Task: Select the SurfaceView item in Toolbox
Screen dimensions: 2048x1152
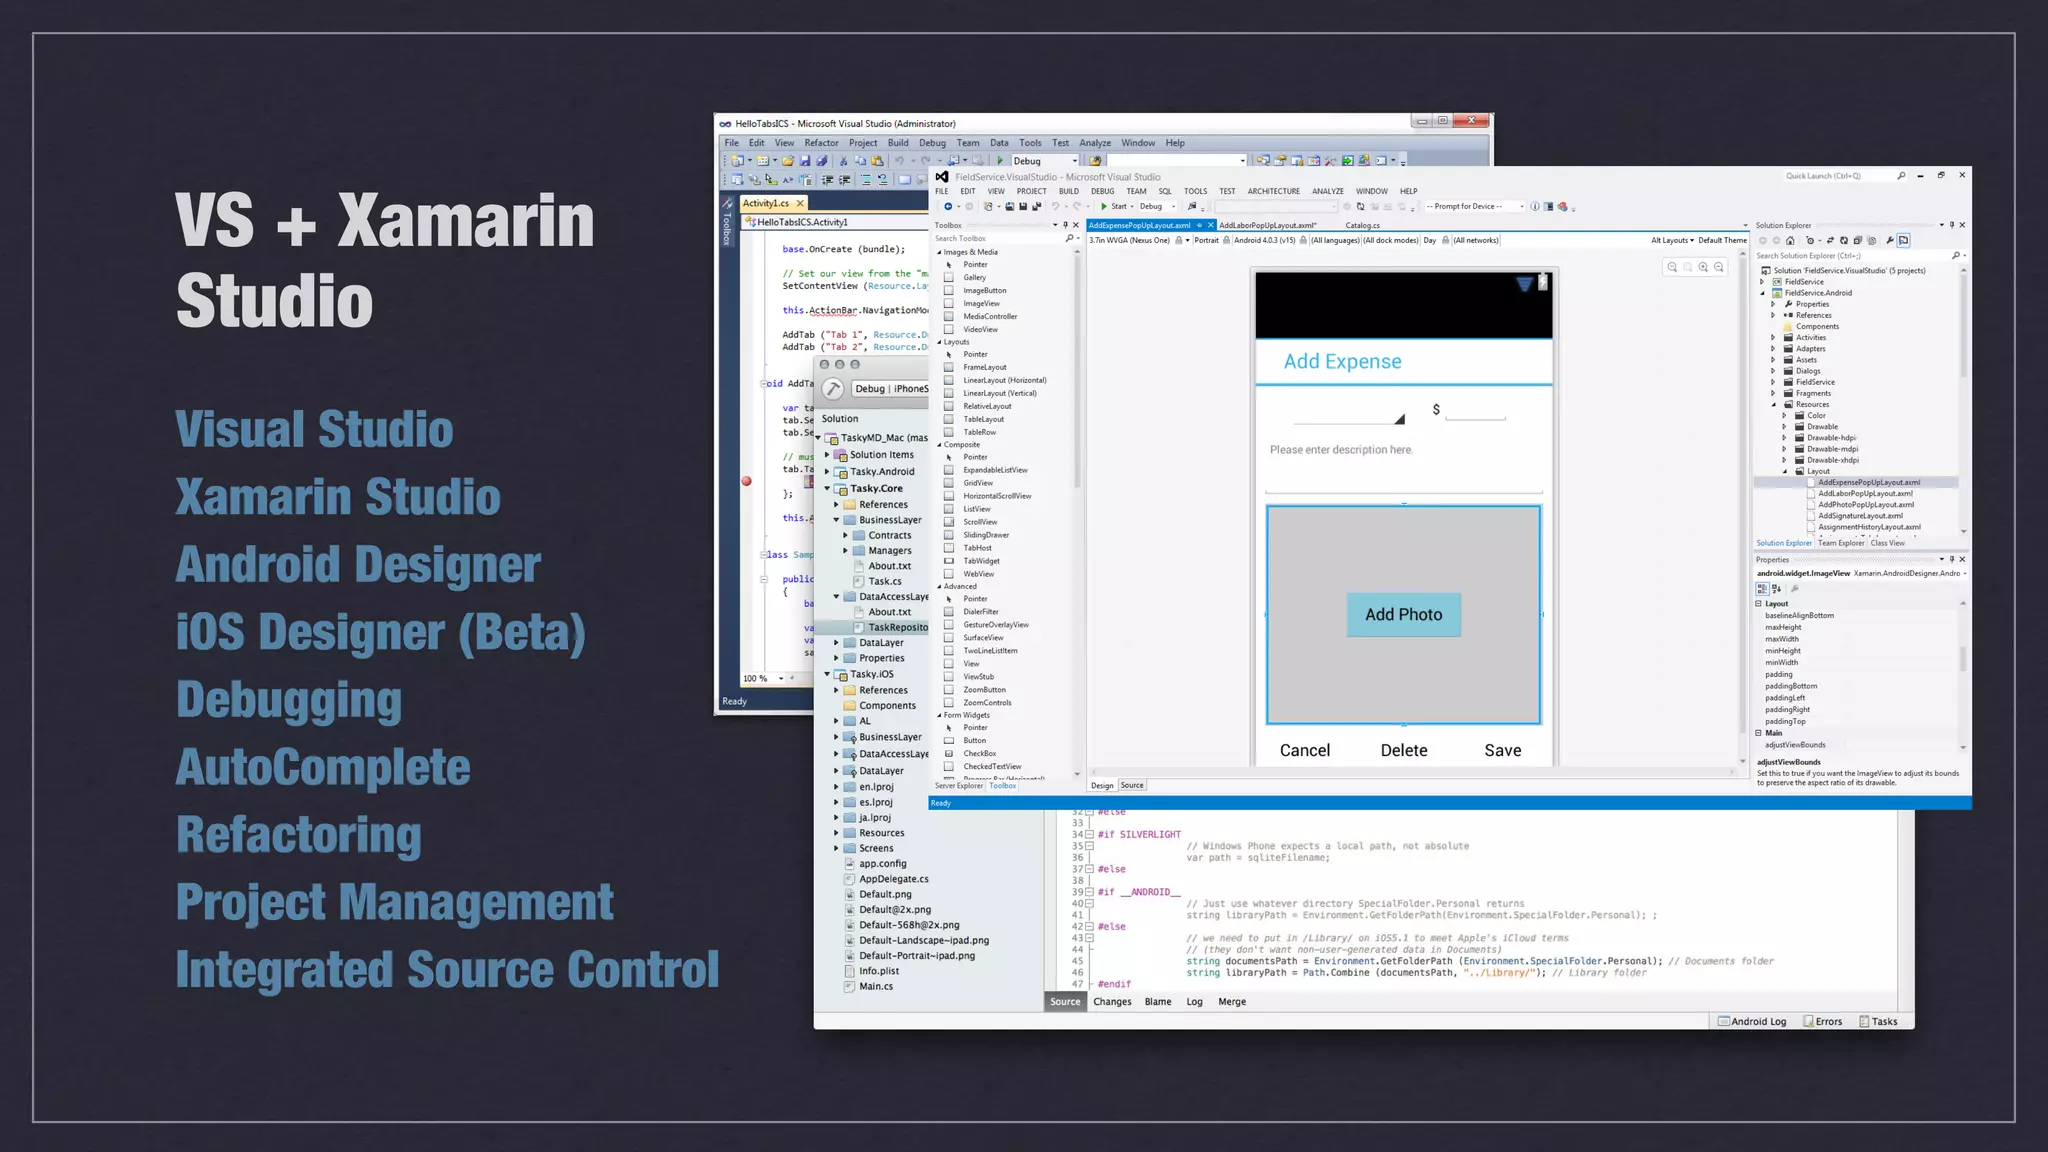Action: 983,638
